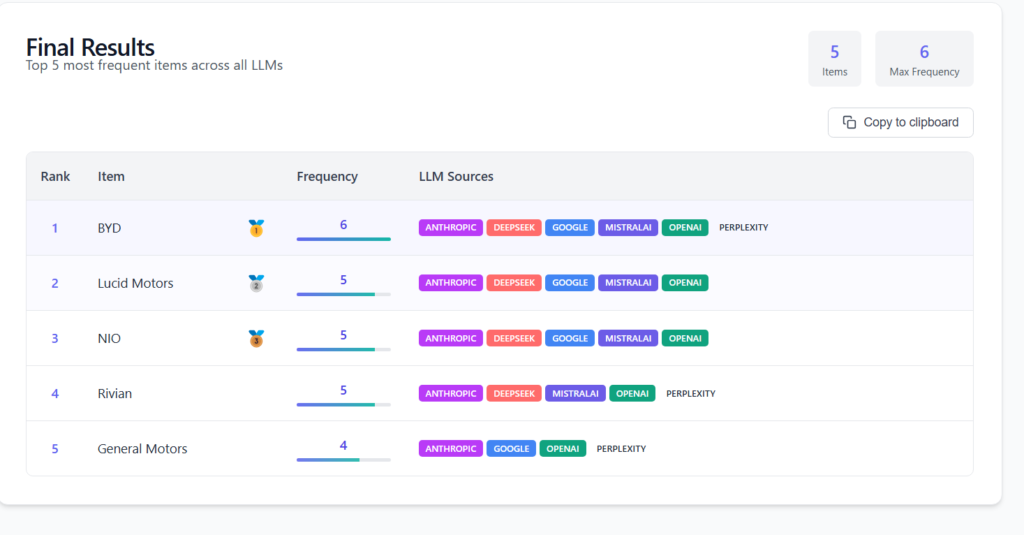Image resolution: width=1024 pixels, height=535 pixels.
Task: Select the Rivian item name
Action: pyautogui.click(x=114, y=393)
